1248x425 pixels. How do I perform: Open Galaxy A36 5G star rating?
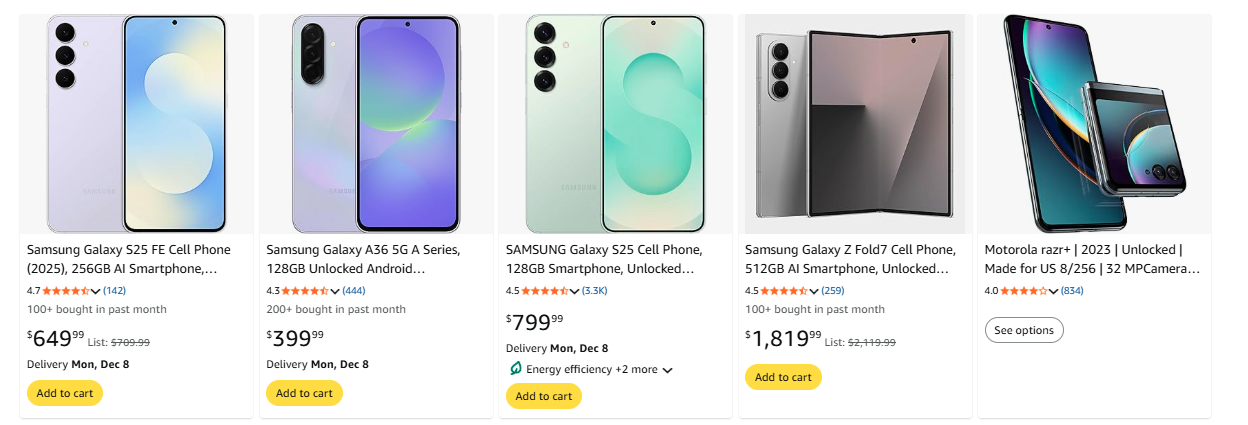(305, 291)
